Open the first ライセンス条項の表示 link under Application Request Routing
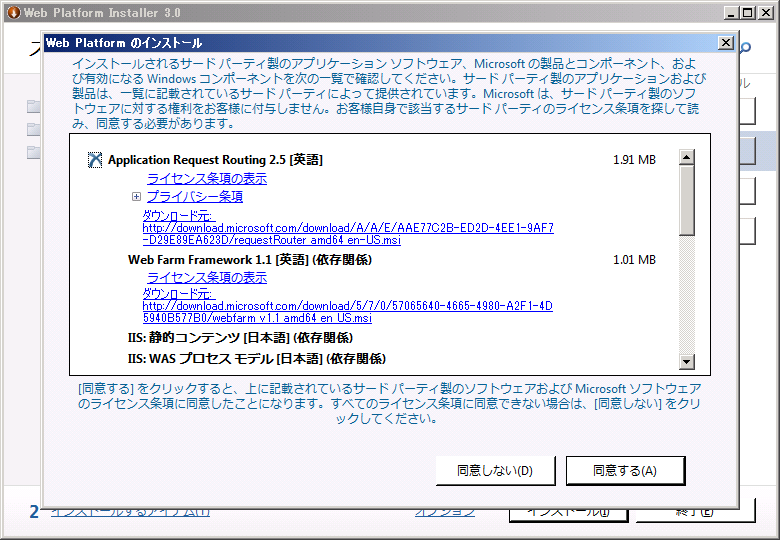This screenshot has height=540, width=780. click(207, 179)
